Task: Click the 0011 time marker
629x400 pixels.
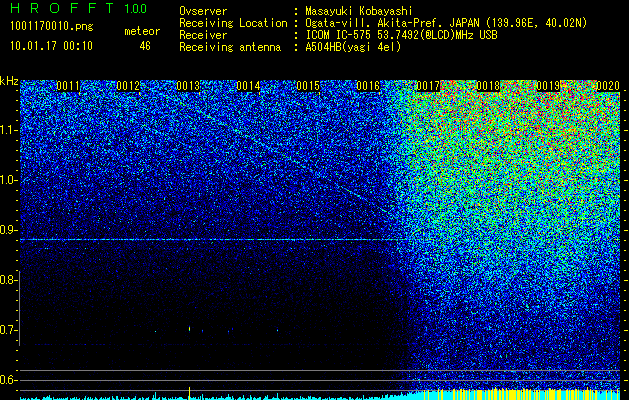Action: tap(68, 86)
